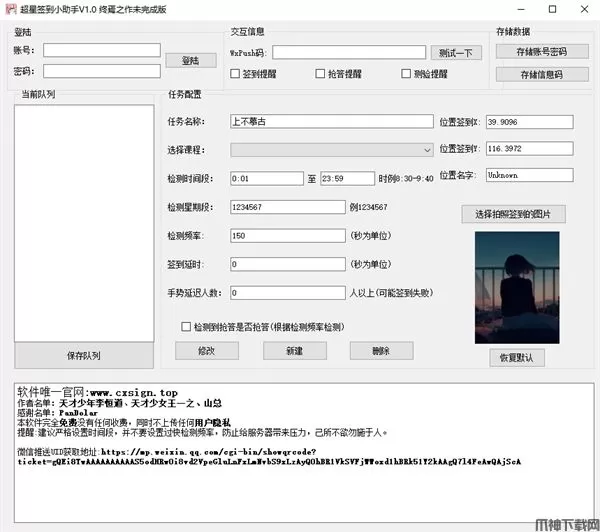The image size is (600, 532).
Task: Edit the end time field showing 23:59
Action: click(x=347, y=179)
